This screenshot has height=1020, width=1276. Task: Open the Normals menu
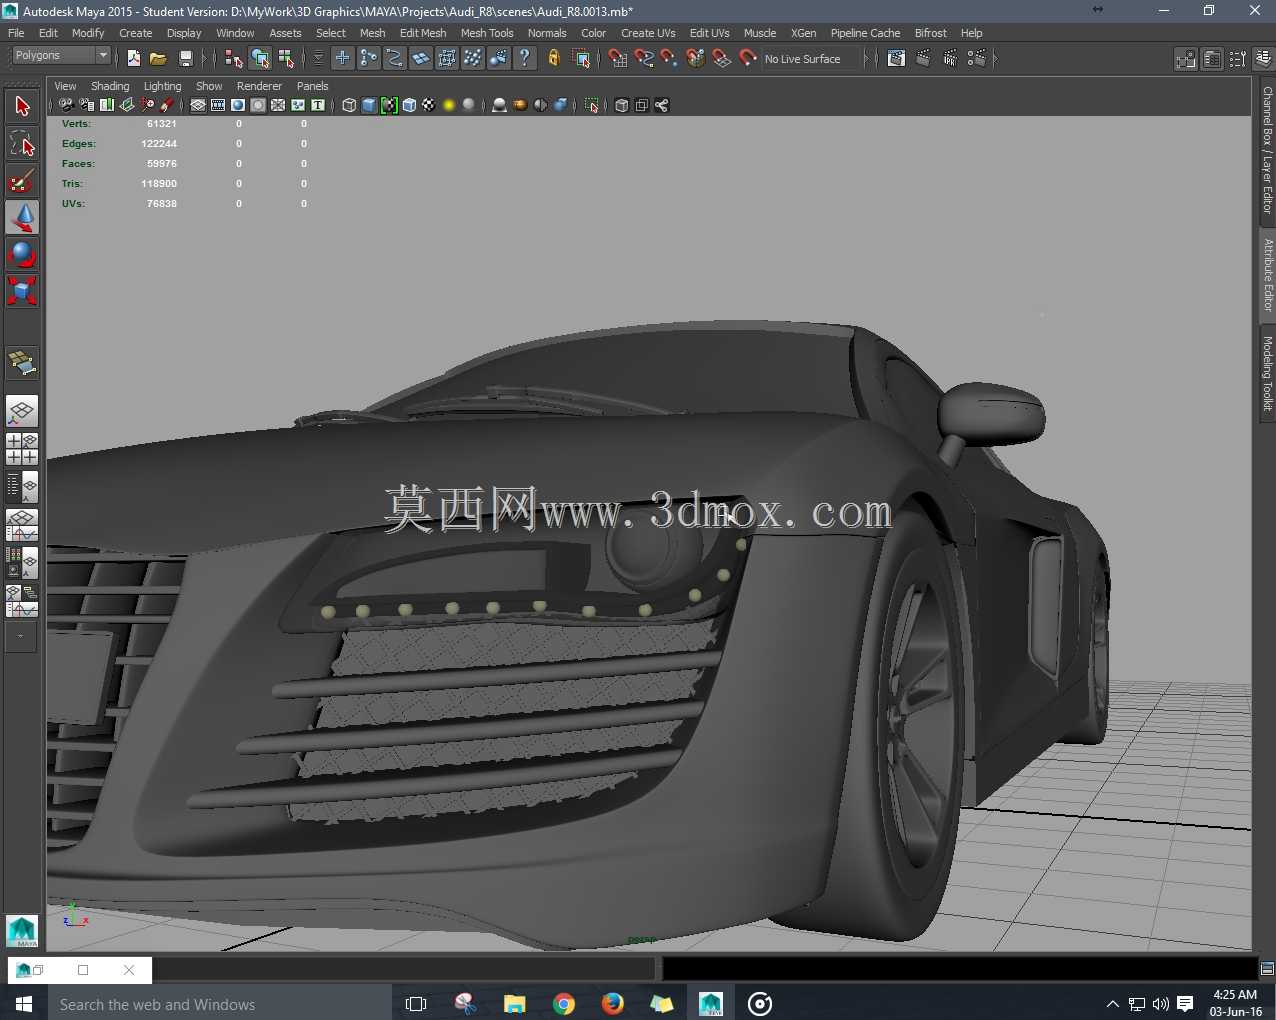(547, 33)
